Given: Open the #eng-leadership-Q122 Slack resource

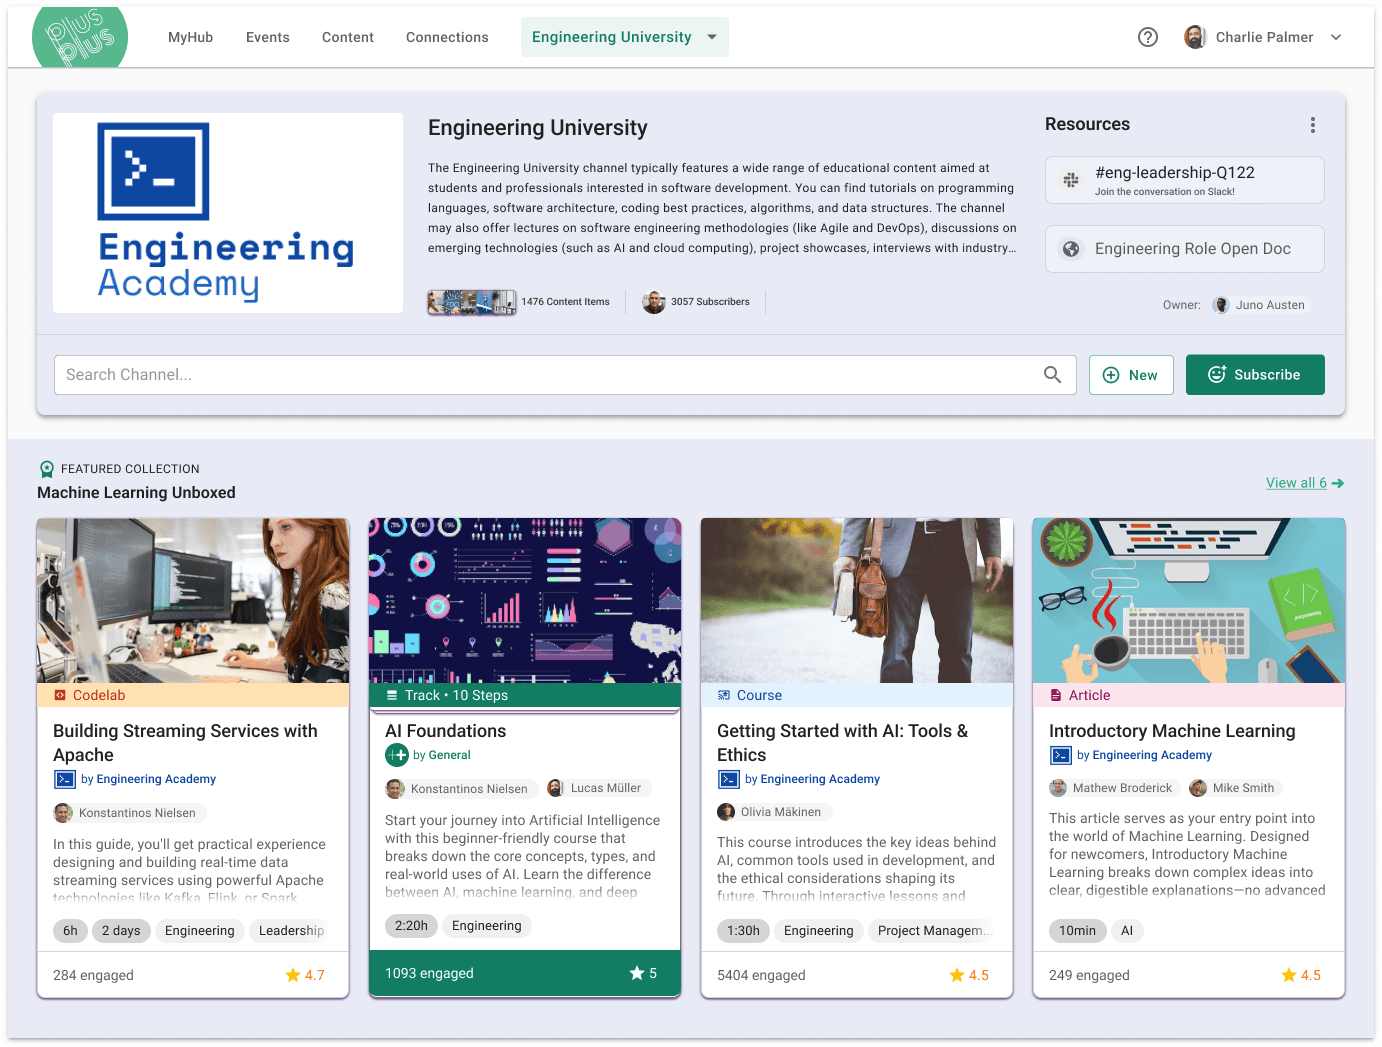Looking at the screenshot, I should pyautogui.click(x=1185, y=180).
